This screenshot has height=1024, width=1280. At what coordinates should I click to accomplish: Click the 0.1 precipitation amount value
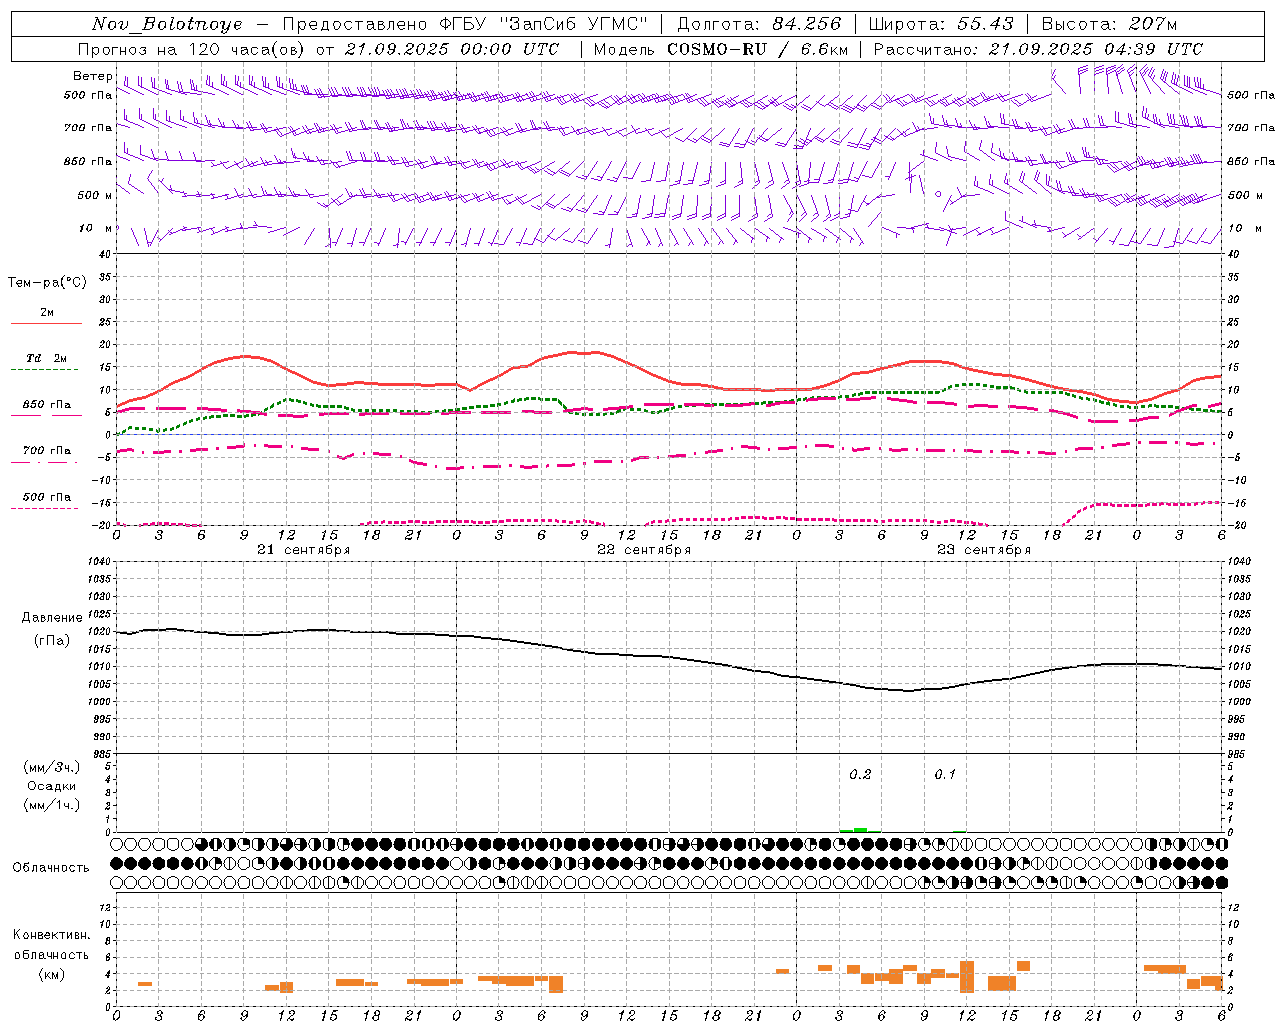pyautogui.click(x=945, y=774)
